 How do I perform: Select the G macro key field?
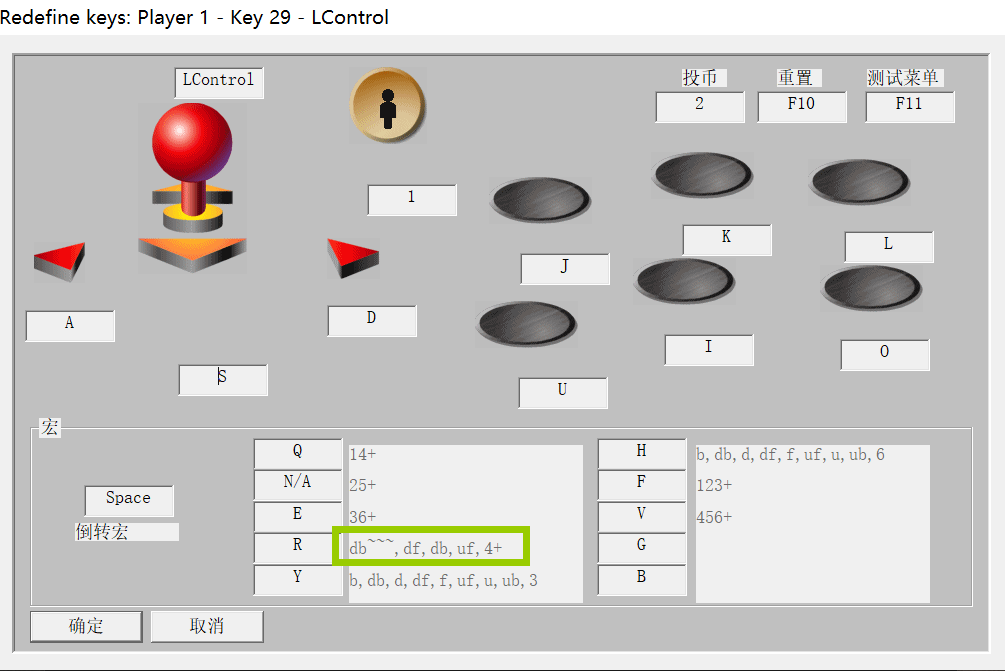[x=642, y=548]
